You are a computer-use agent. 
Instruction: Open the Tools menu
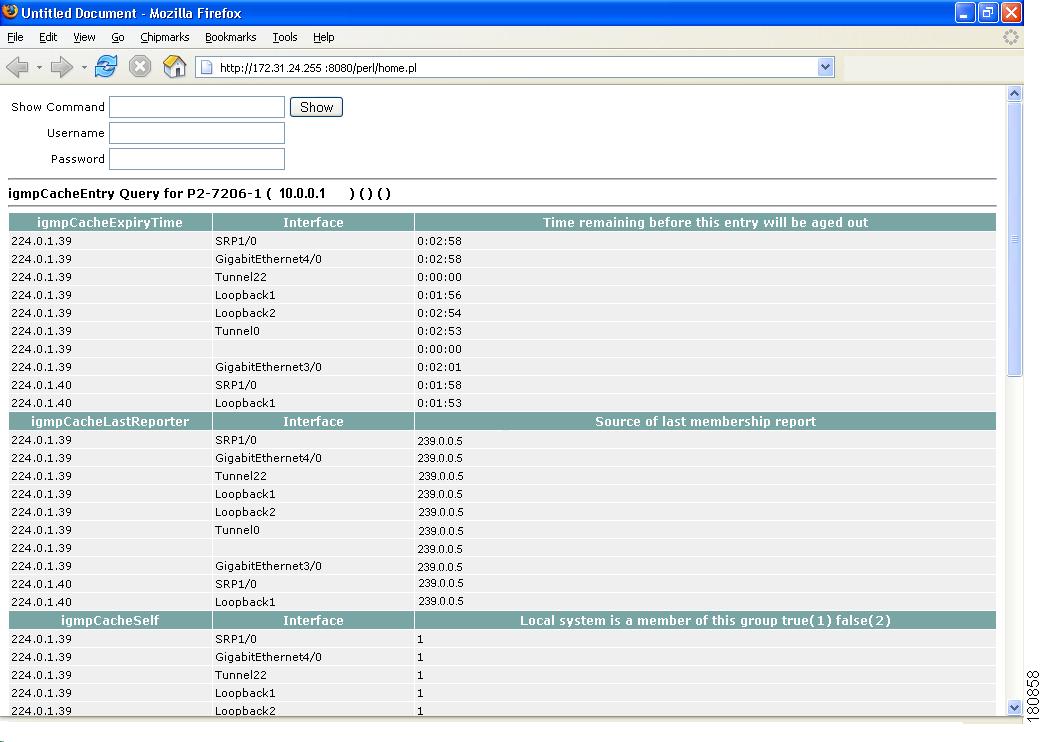[284, 37]
